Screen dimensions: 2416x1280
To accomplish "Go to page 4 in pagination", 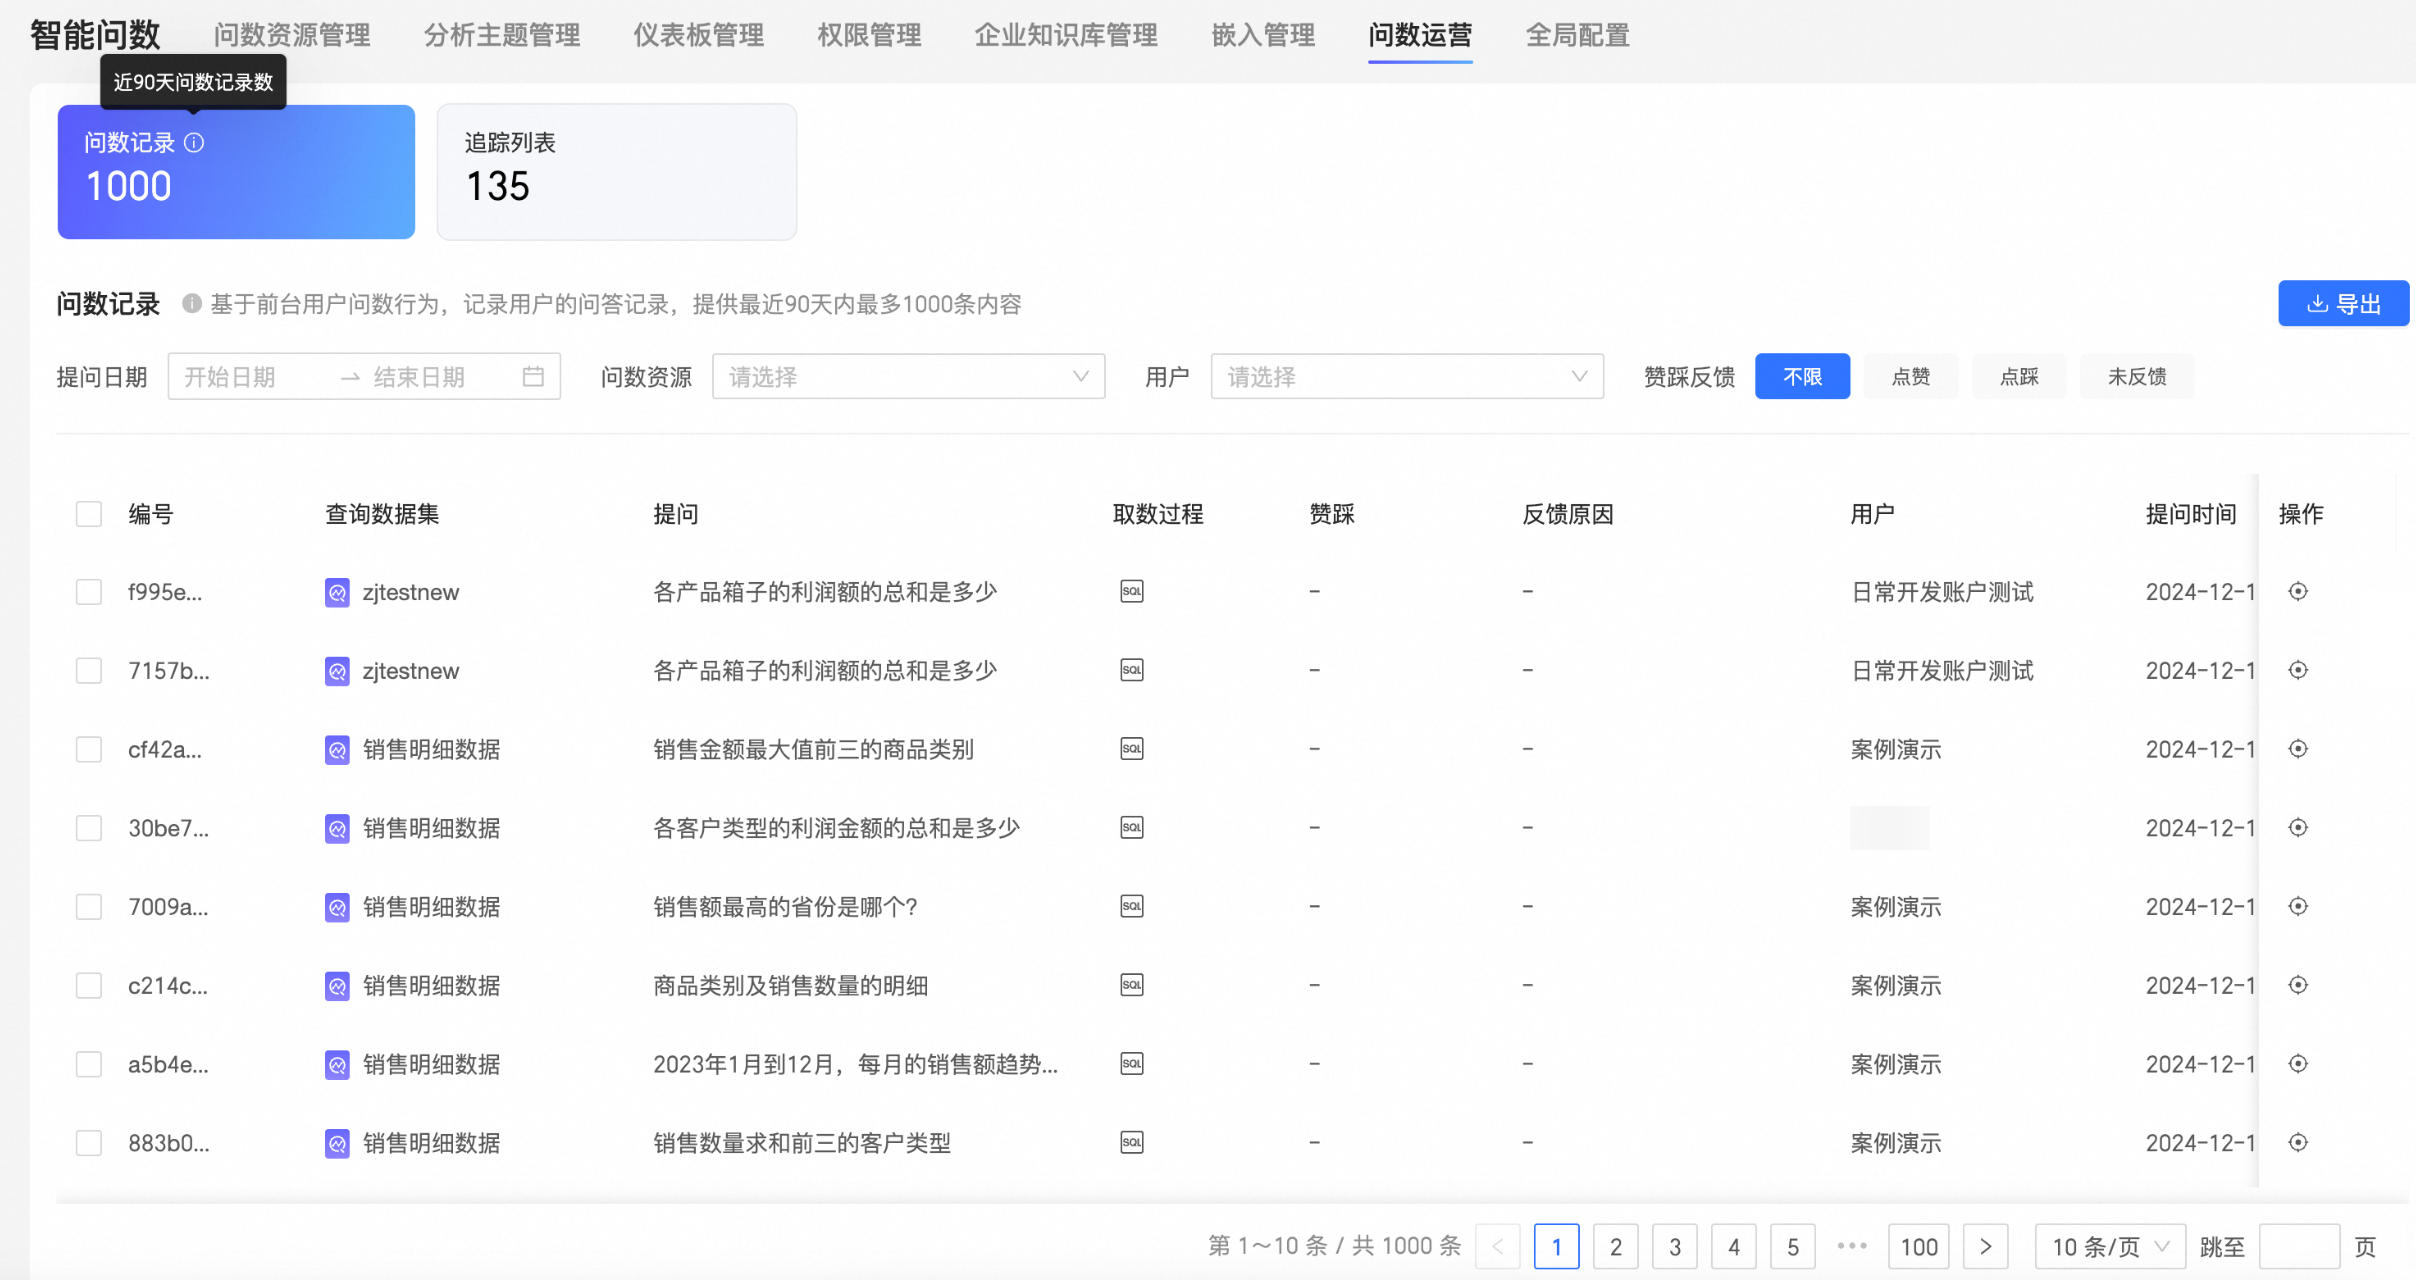I will [x=1734, y=1247].
